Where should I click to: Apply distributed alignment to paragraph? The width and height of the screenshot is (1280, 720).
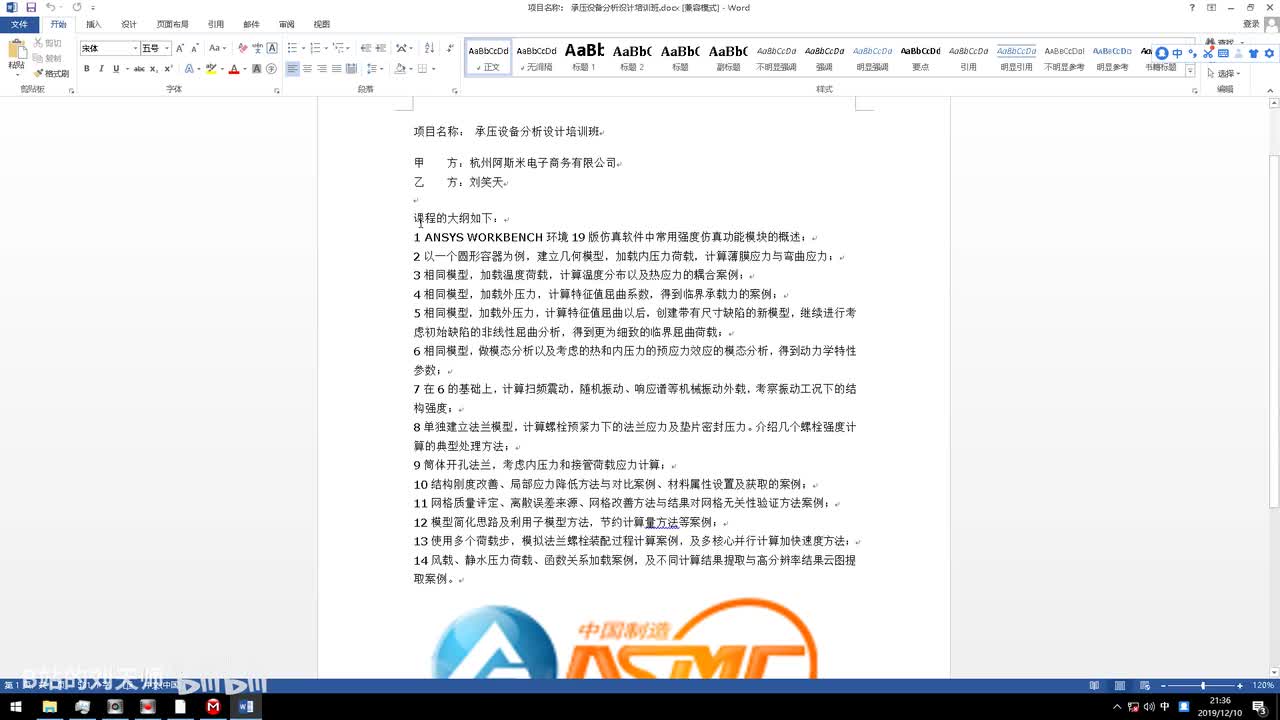(x=351, y=69)
